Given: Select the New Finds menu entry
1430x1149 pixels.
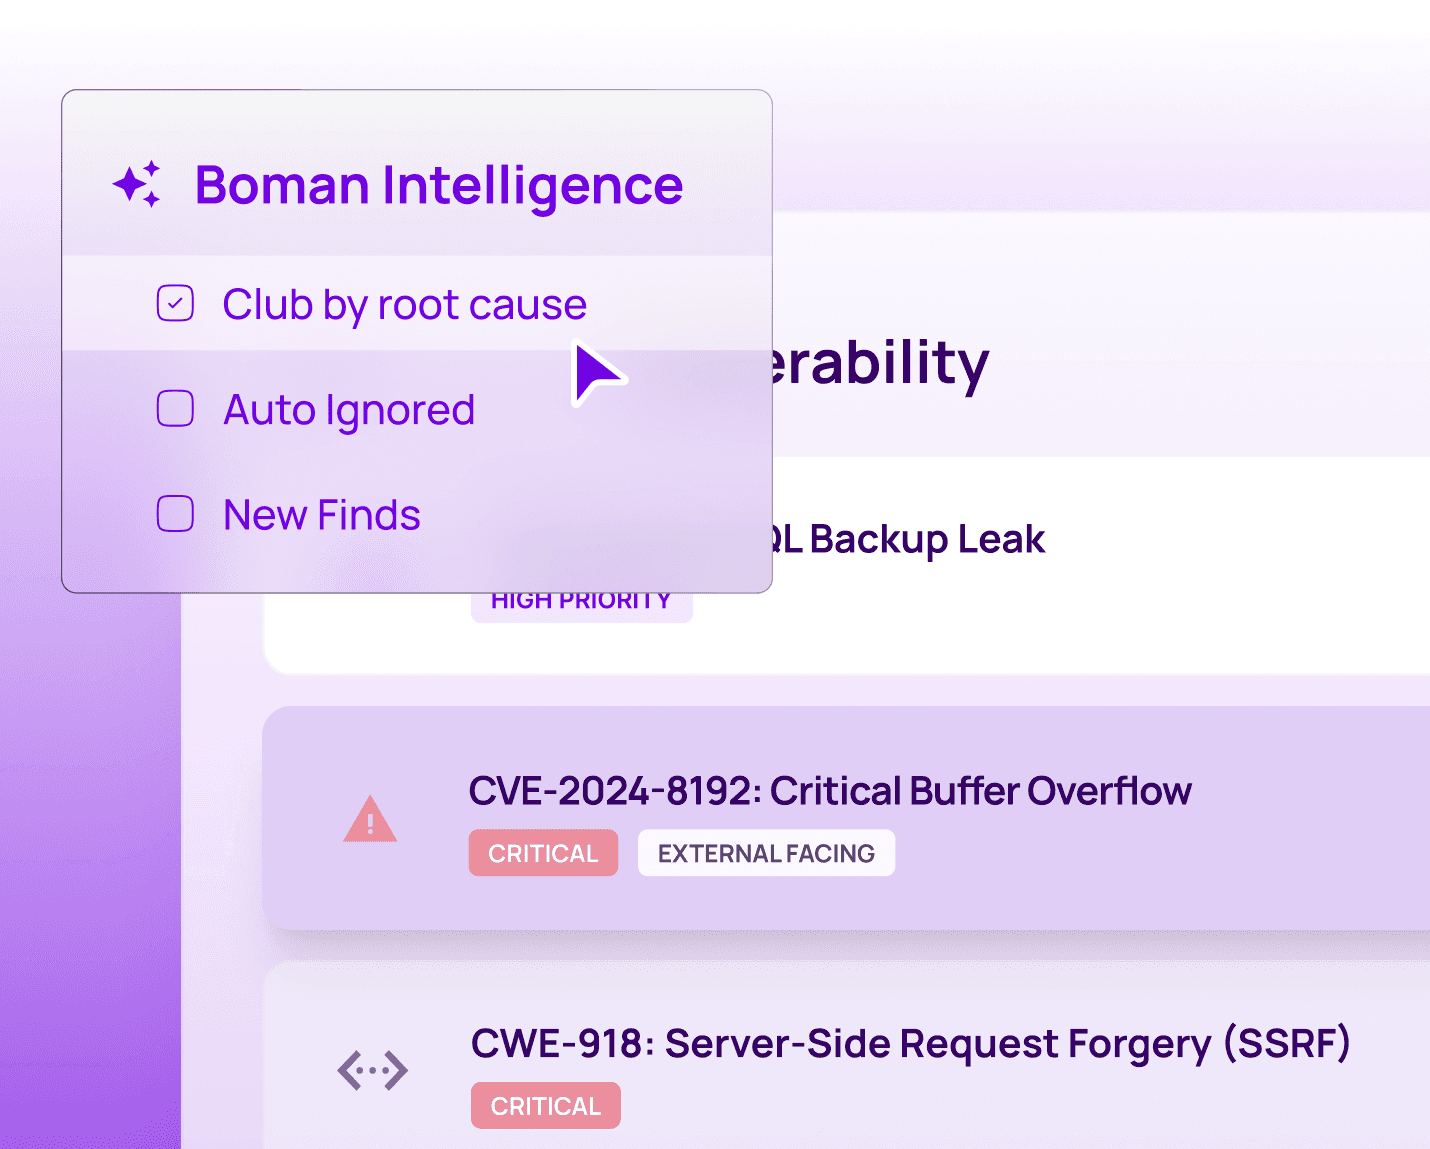Looking at the screenshot, I should tap(320, 513).
